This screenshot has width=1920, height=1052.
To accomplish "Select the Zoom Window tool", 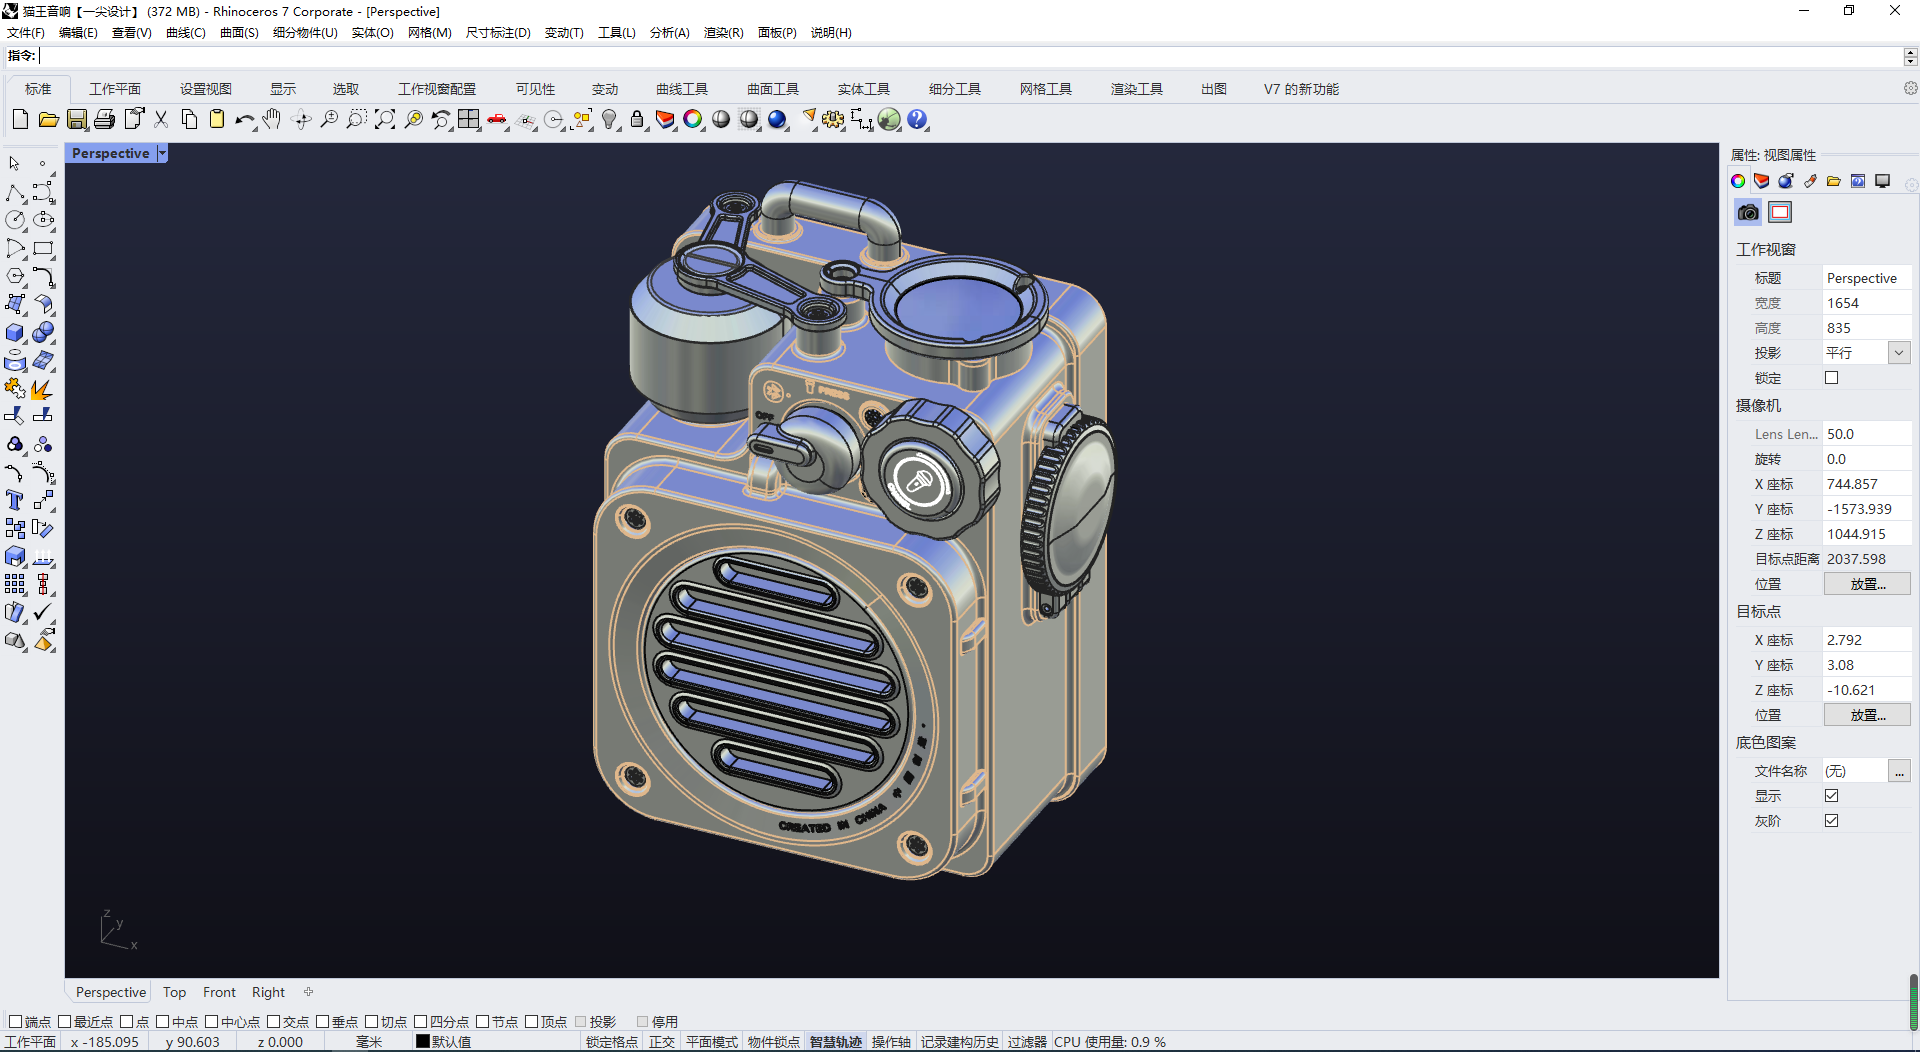I will (356, 119).
